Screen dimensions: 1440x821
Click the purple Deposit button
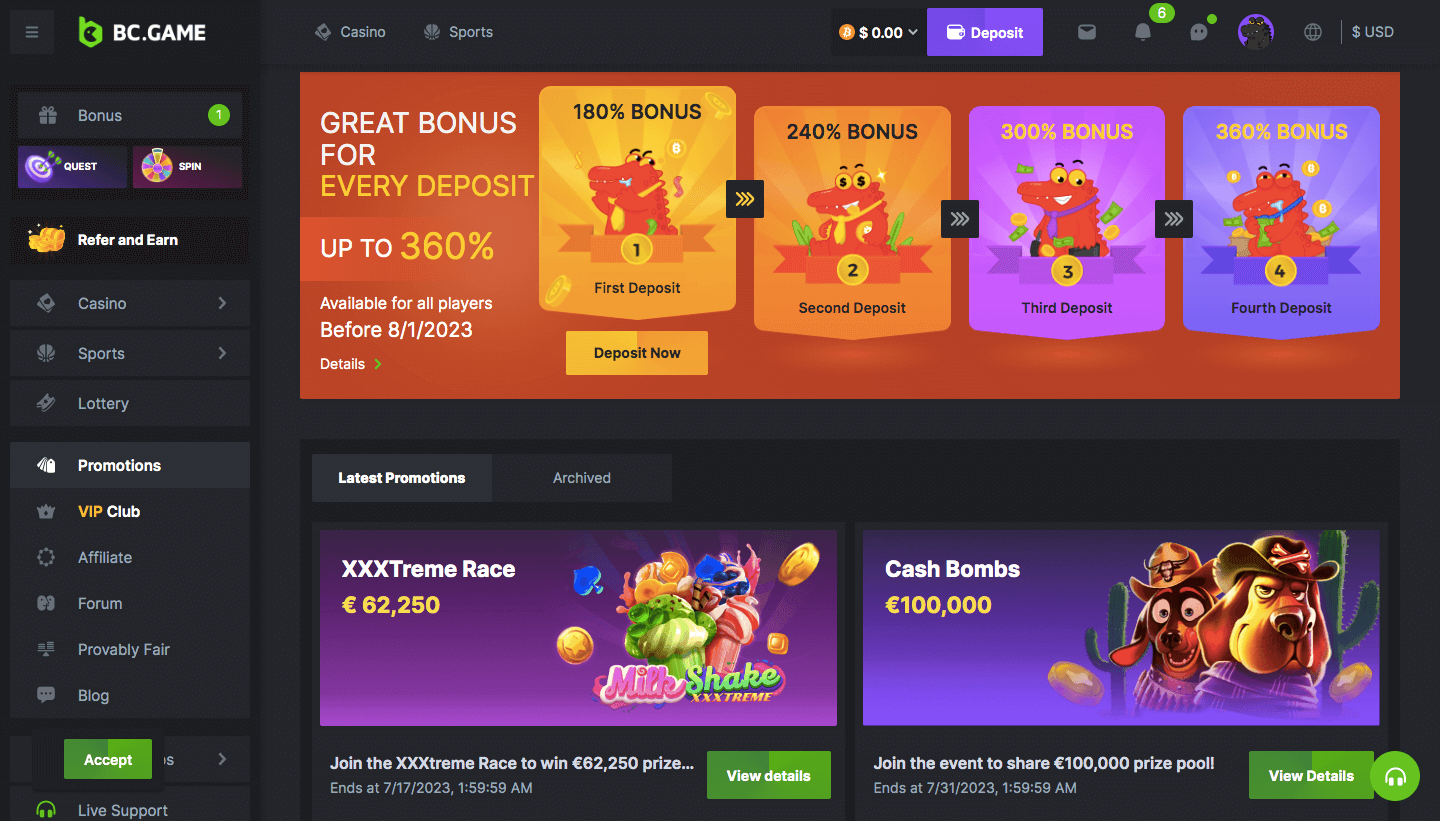click(985, 32)
